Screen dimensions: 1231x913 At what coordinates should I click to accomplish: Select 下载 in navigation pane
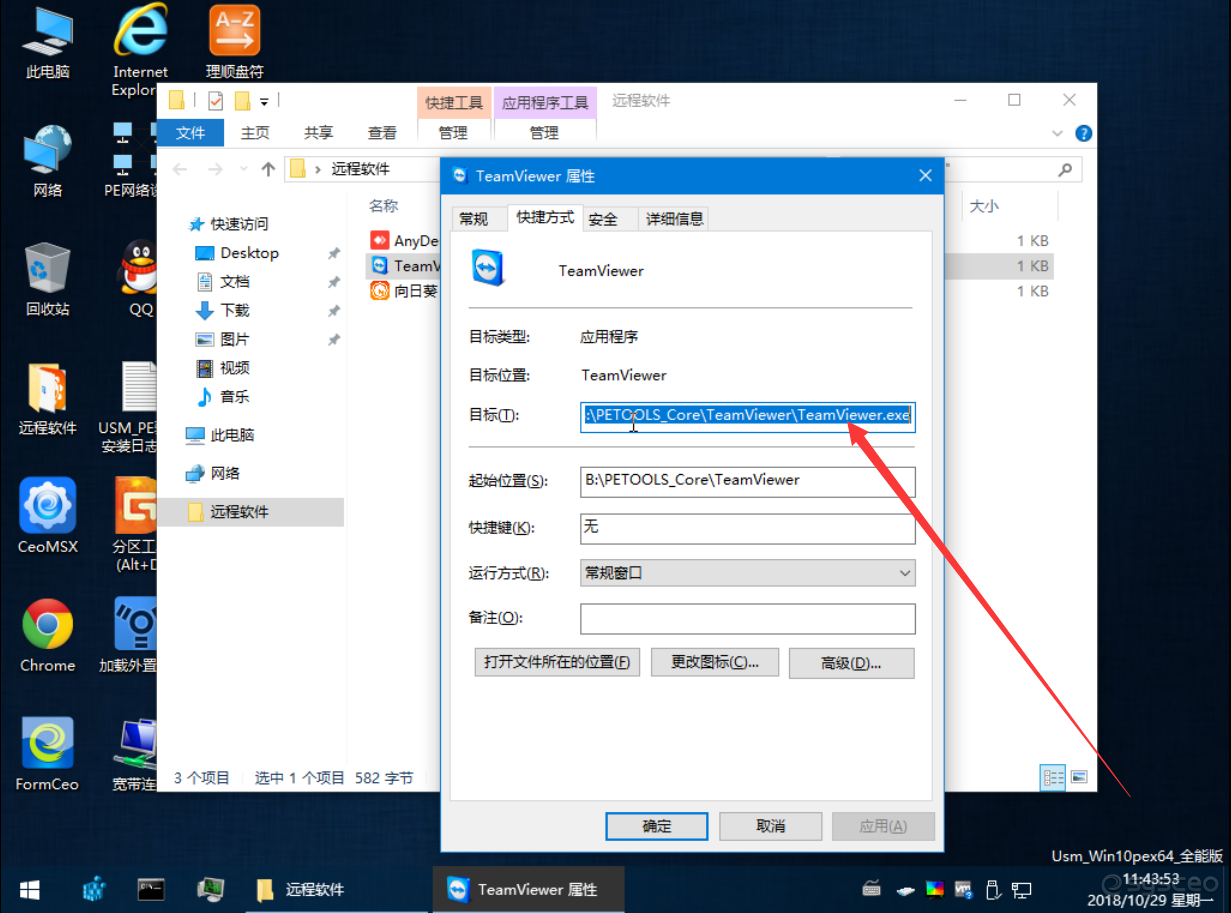[235, 310]
